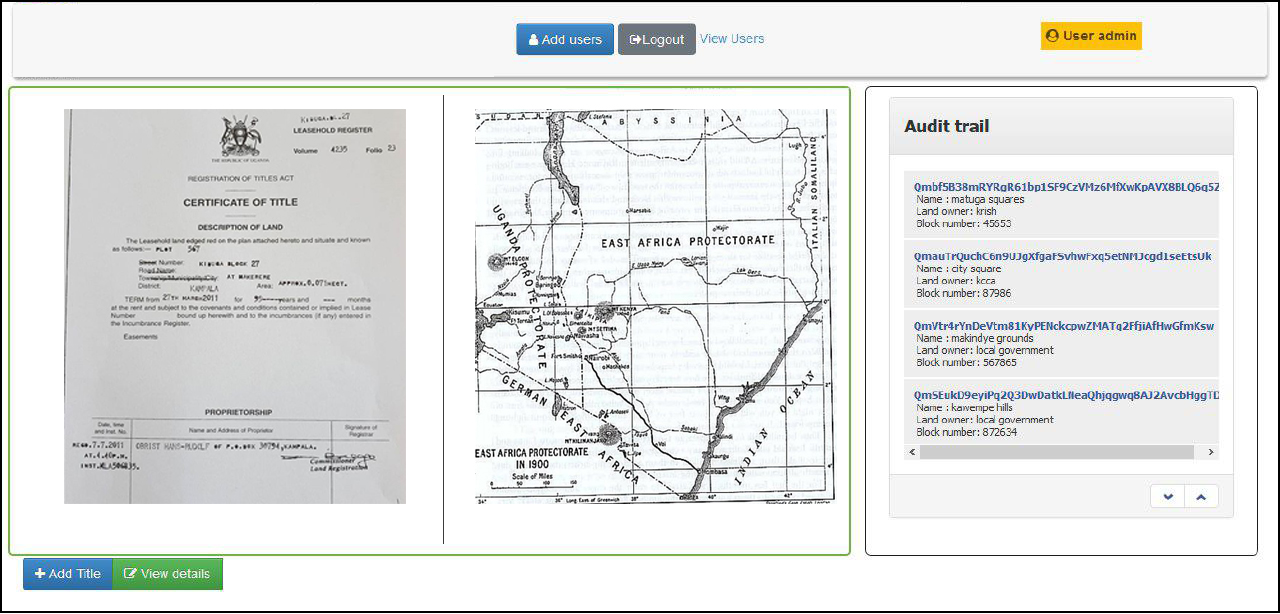Click the 'Land owner: krish' line

956,212
